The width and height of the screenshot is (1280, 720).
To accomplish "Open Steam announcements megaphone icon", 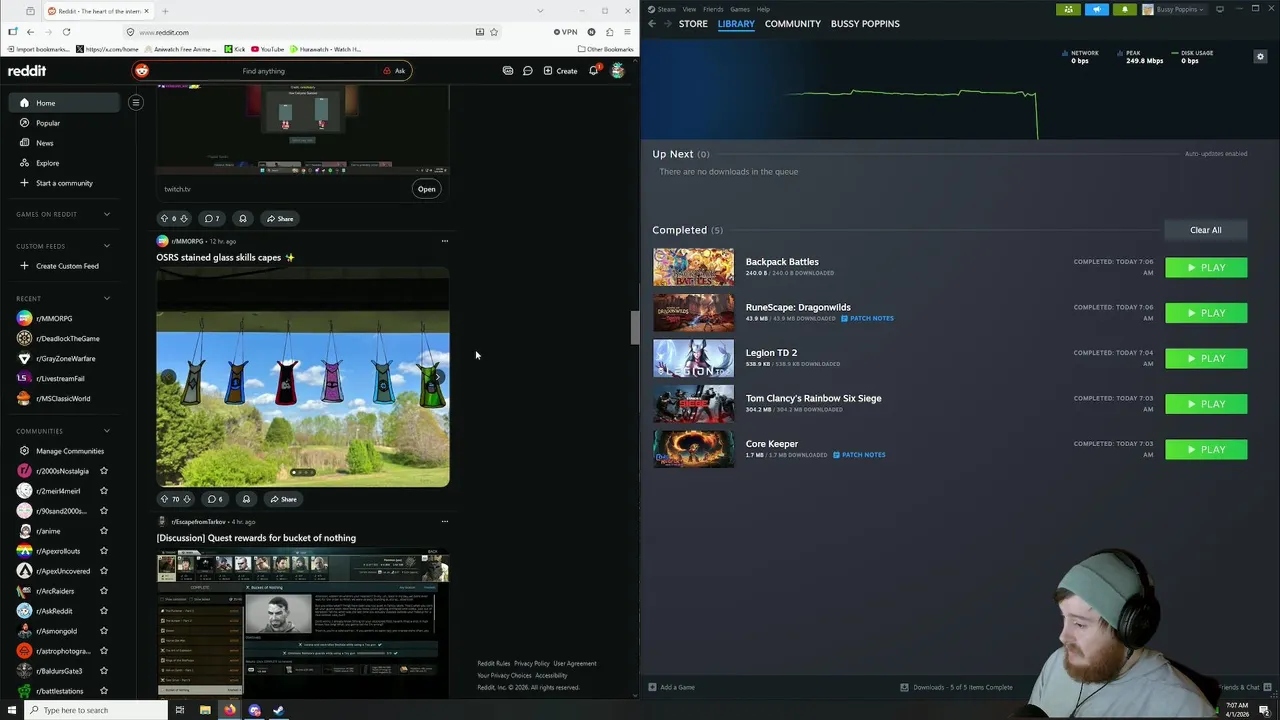I will pos(1096,9).
